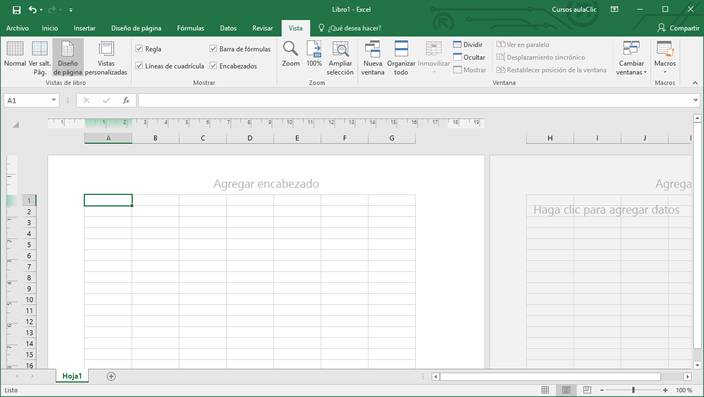The image size is (704, 397).
Task: Collapse the ribbon with the chevron
Action: (695, 83)
